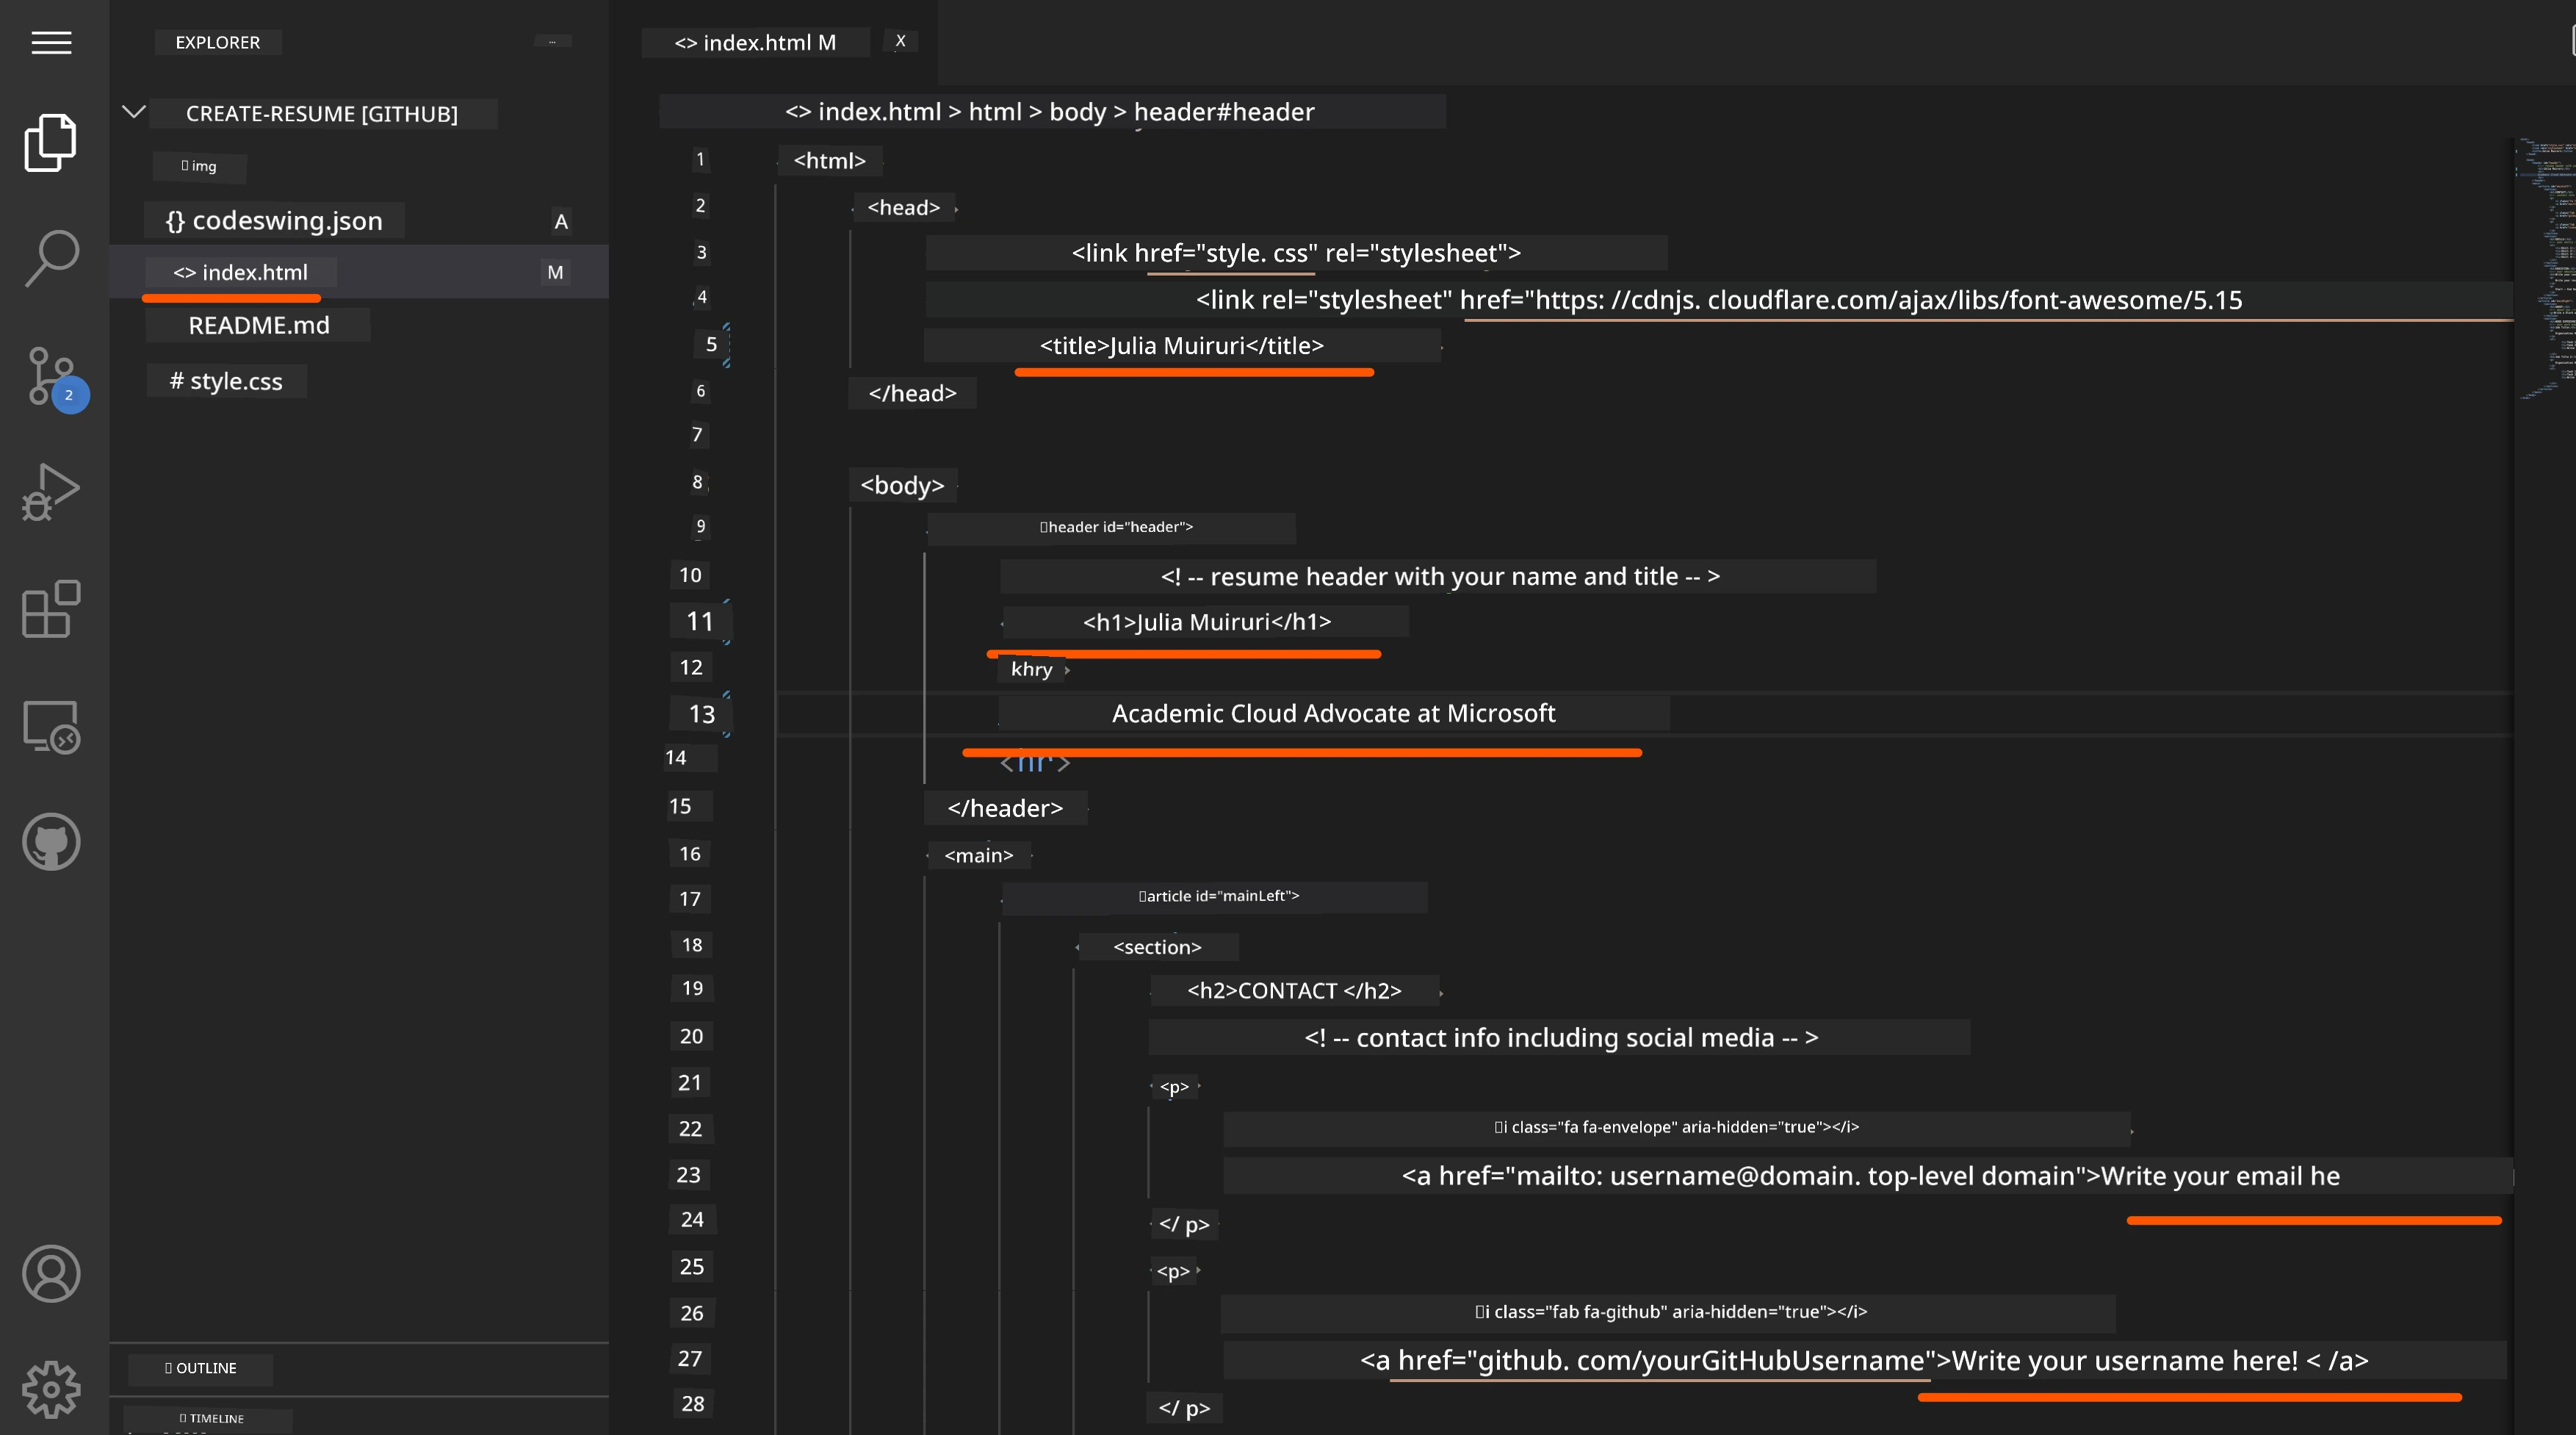2576x1435 pixels.
Task: Click the A status badge beside codeswing.json
Action: [561, 221]
